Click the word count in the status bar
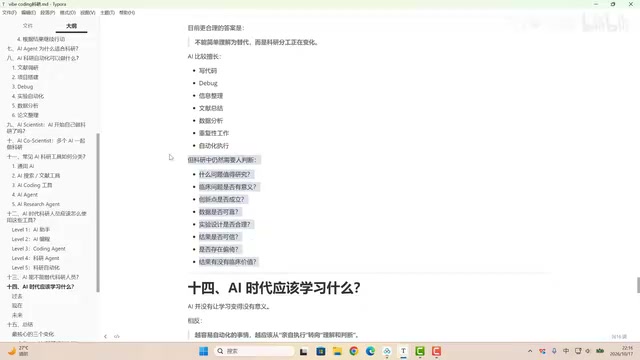Image resolution: width=640 pixels, height=360 pixels. [x=619, y=337]
